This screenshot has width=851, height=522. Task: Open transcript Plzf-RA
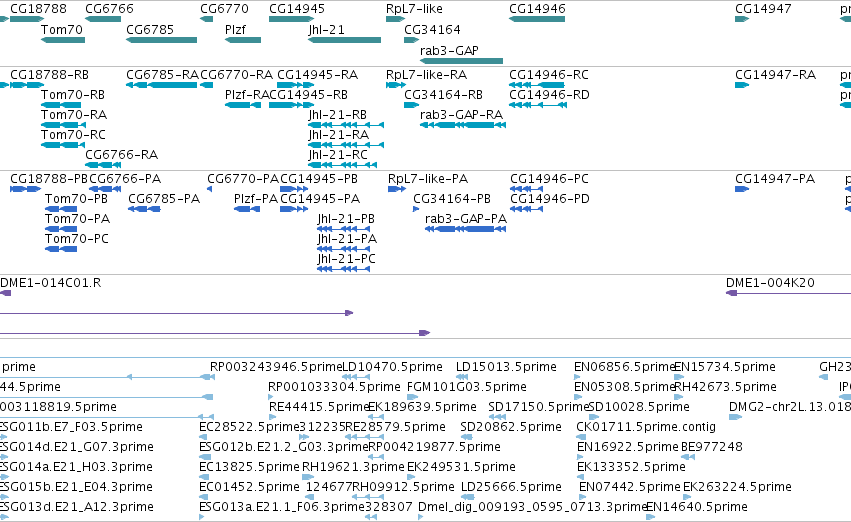pos(243,105)
